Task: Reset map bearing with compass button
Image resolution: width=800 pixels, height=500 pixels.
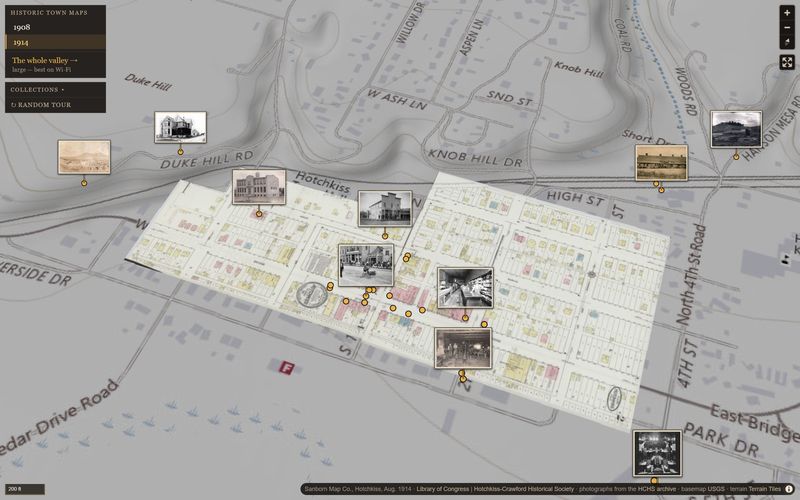Action: pos(787,42)
